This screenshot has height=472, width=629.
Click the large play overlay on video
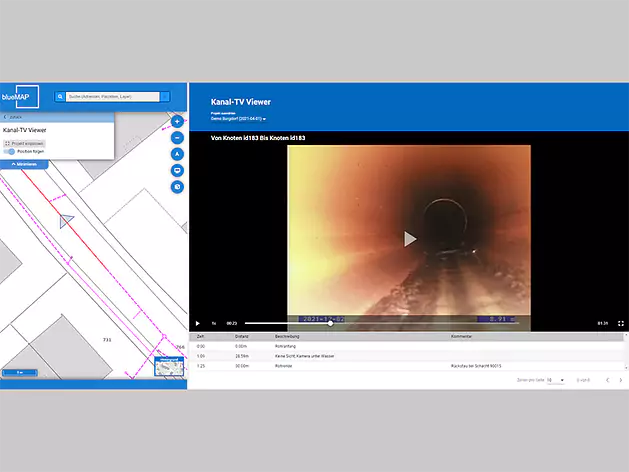pos(409,238)
